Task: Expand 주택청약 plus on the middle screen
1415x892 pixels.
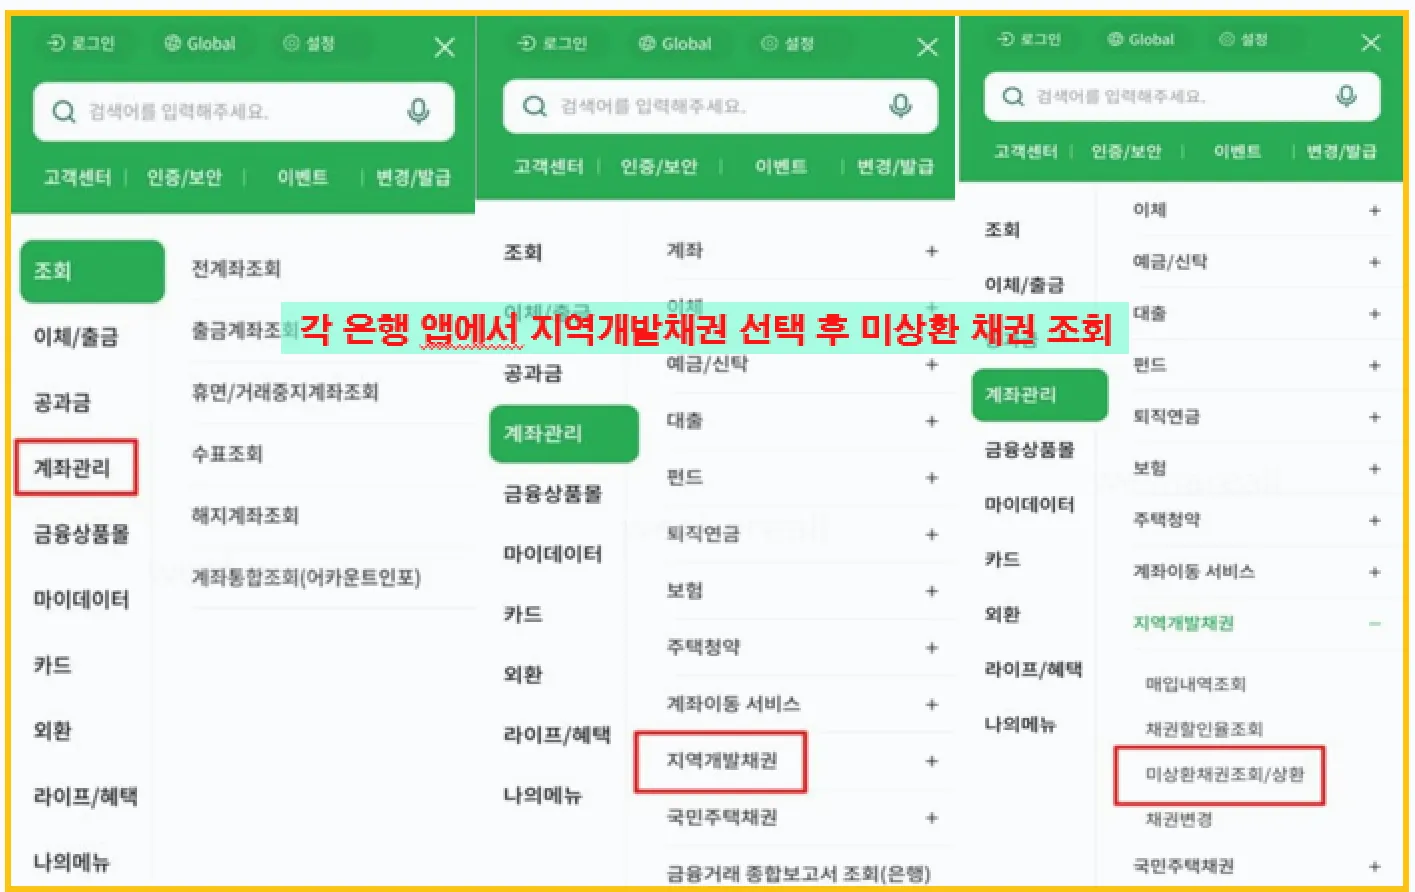Action: pyautogui.click(x=932, y=648)
